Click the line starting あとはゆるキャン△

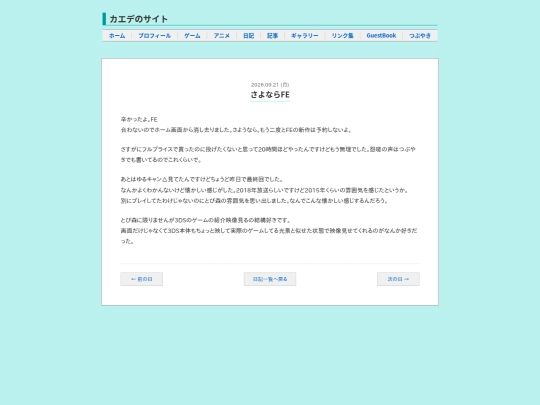tap(202, 179)
